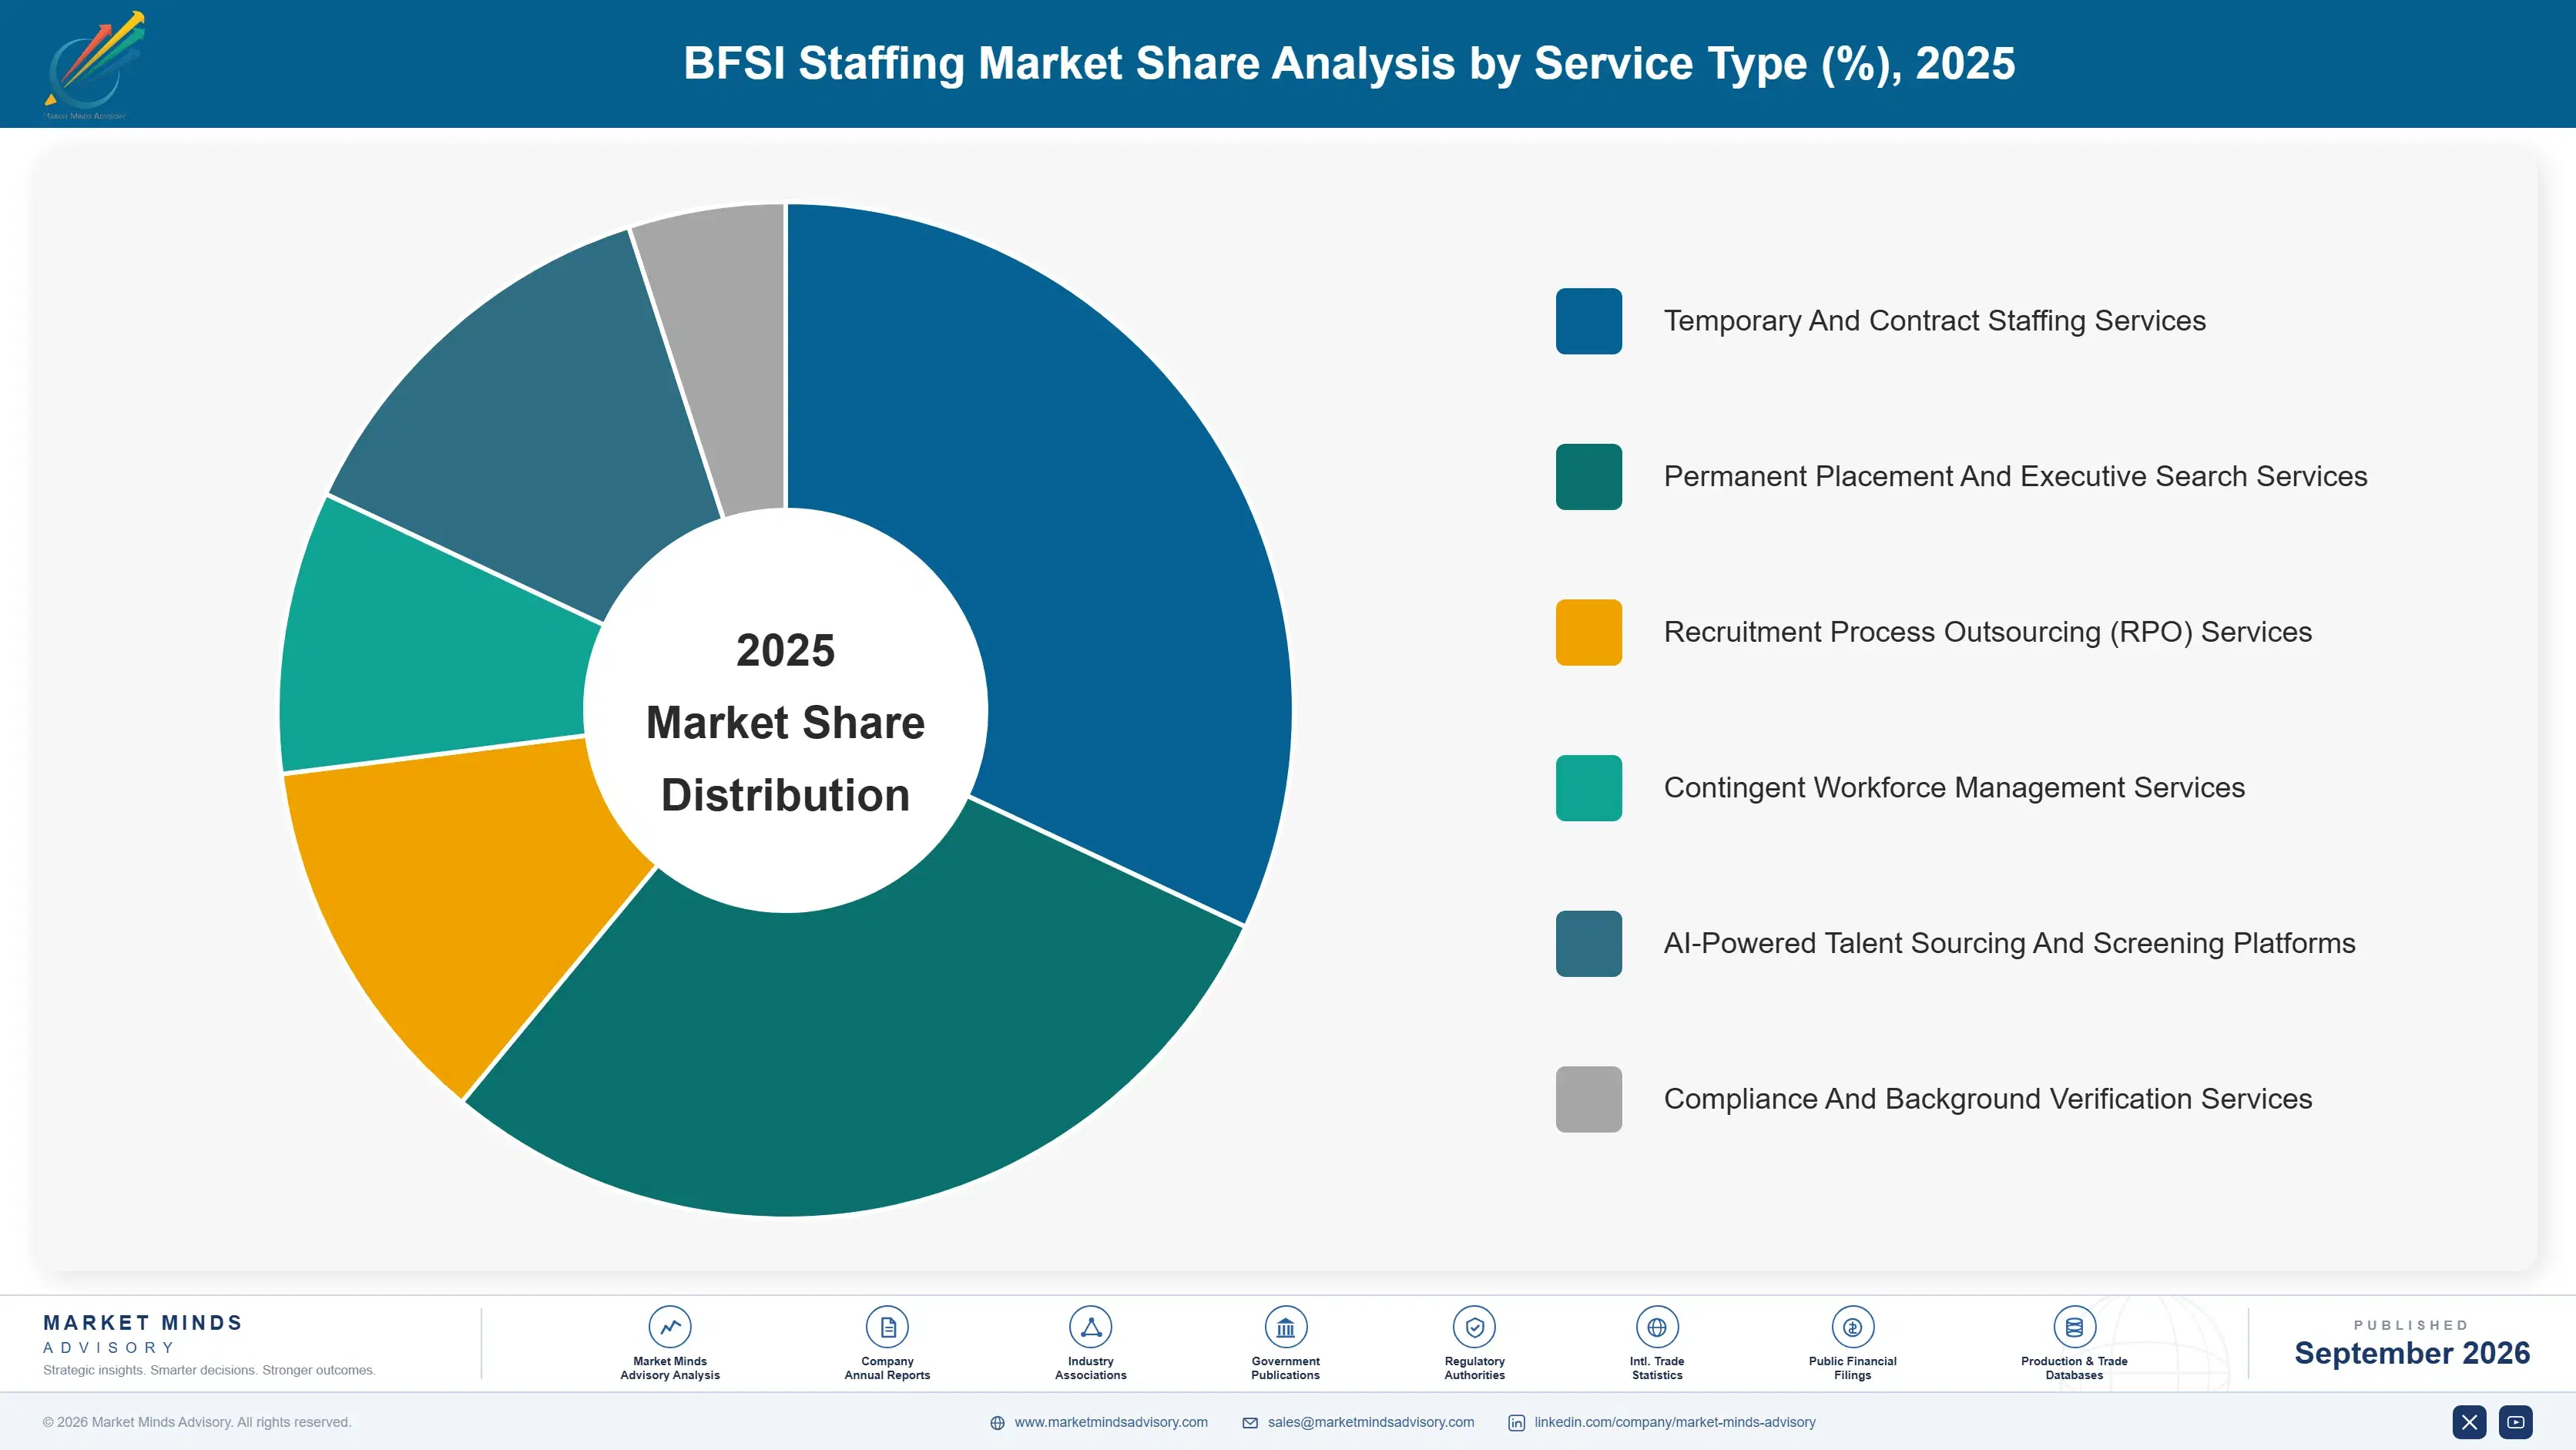The image size is (2576, 1450).
Task: Click the blue Temporary And Contract Staffing swatch
Action: point(1588,321)
